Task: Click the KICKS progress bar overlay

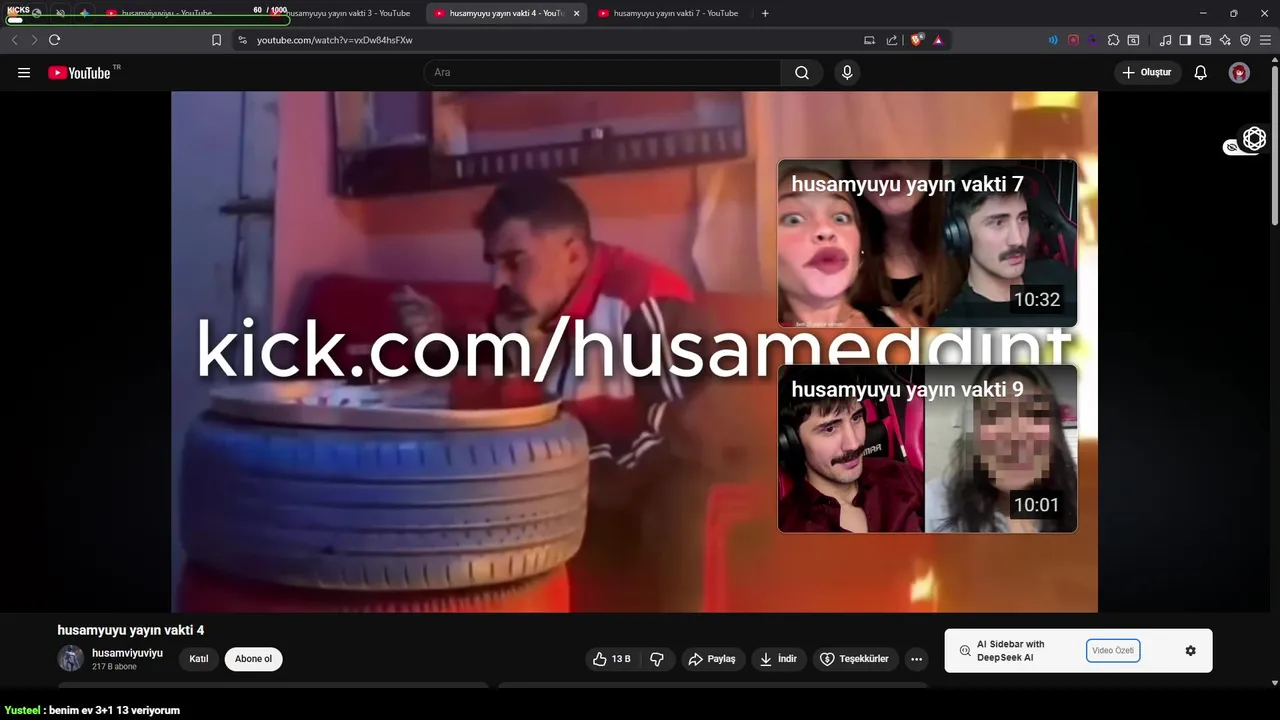Action: pyautogui.click(x=148, y=19)
